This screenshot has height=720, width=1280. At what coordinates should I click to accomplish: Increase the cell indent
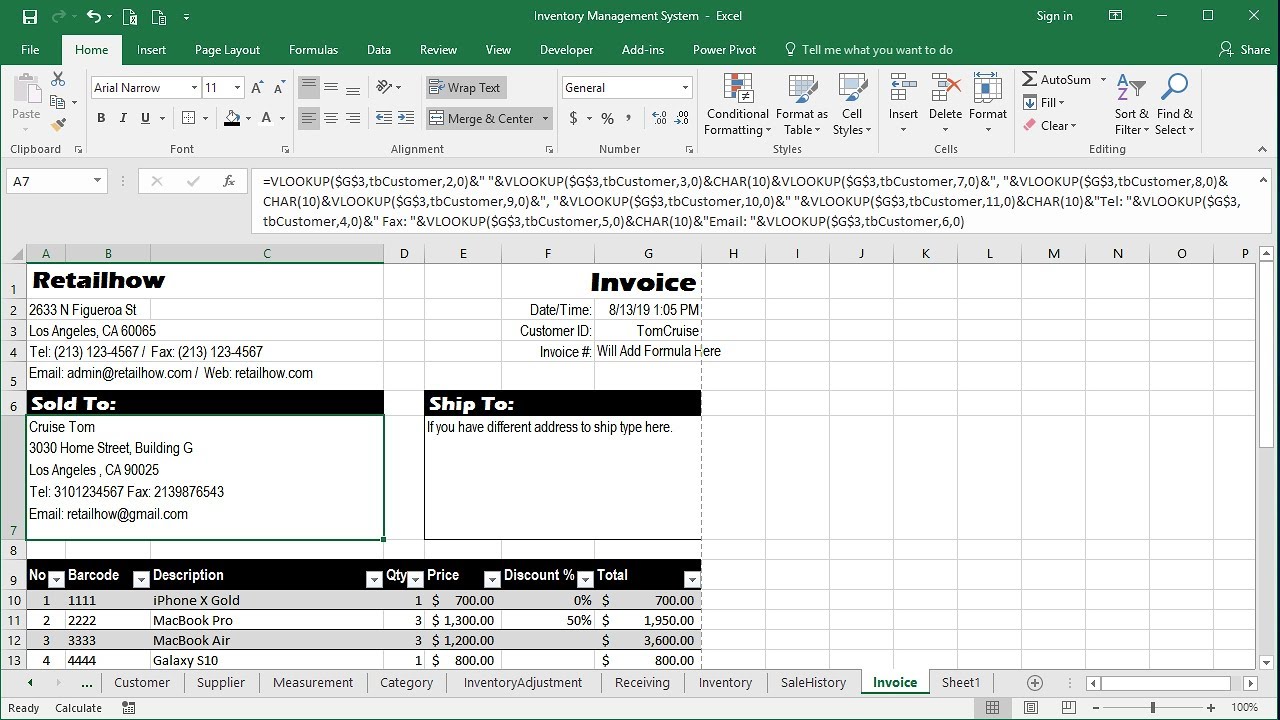(x=407, y=118)
